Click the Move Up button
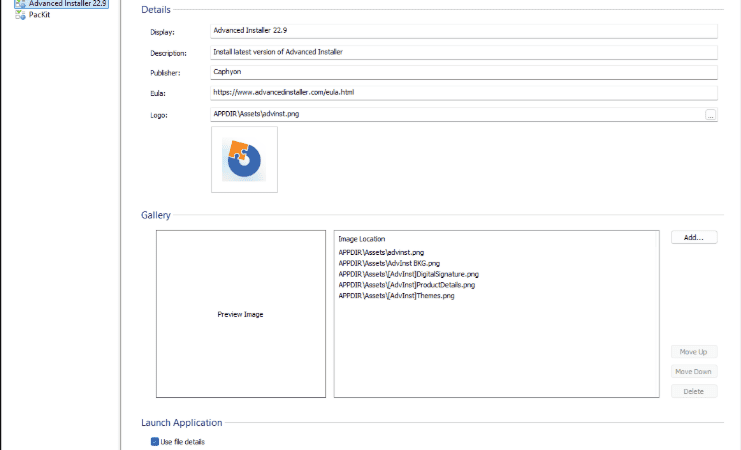 694,352
